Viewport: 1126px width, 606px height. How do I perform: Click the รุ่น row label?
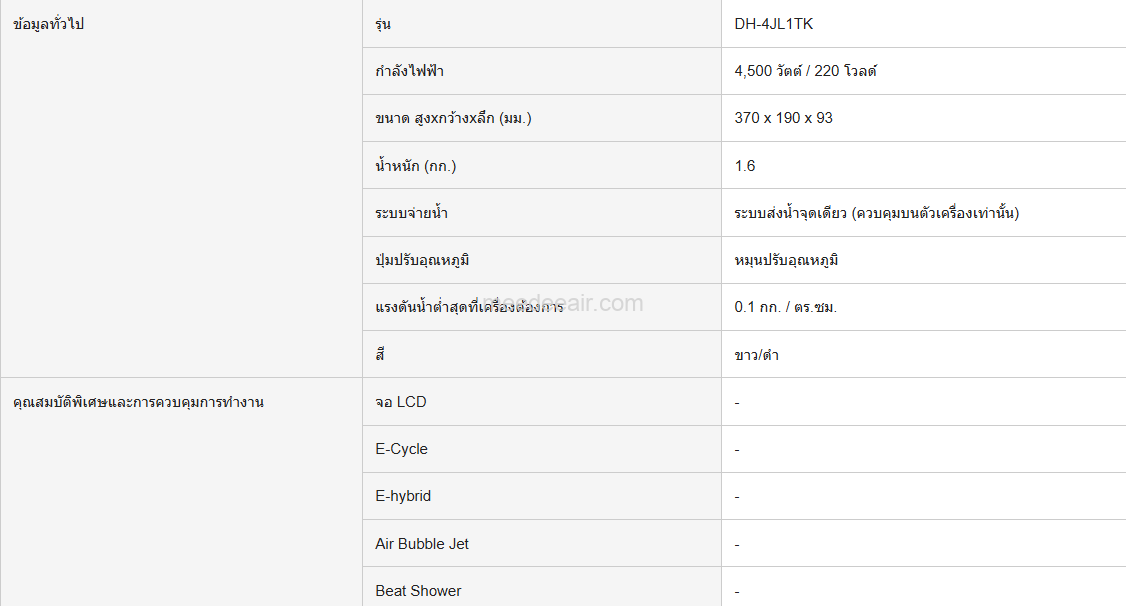pos(383,24)
